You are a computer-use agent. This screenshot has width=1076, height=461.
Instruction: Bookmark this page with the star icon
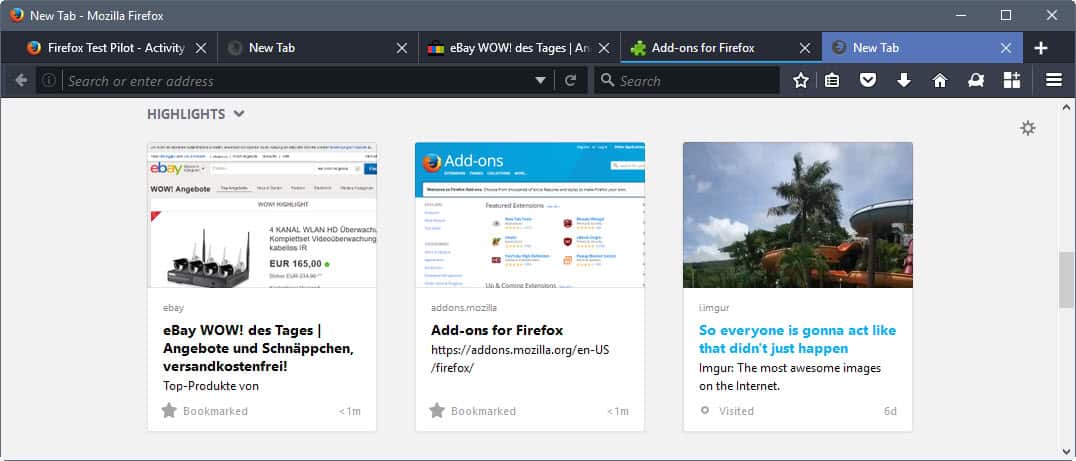click(x=801, y=81)
